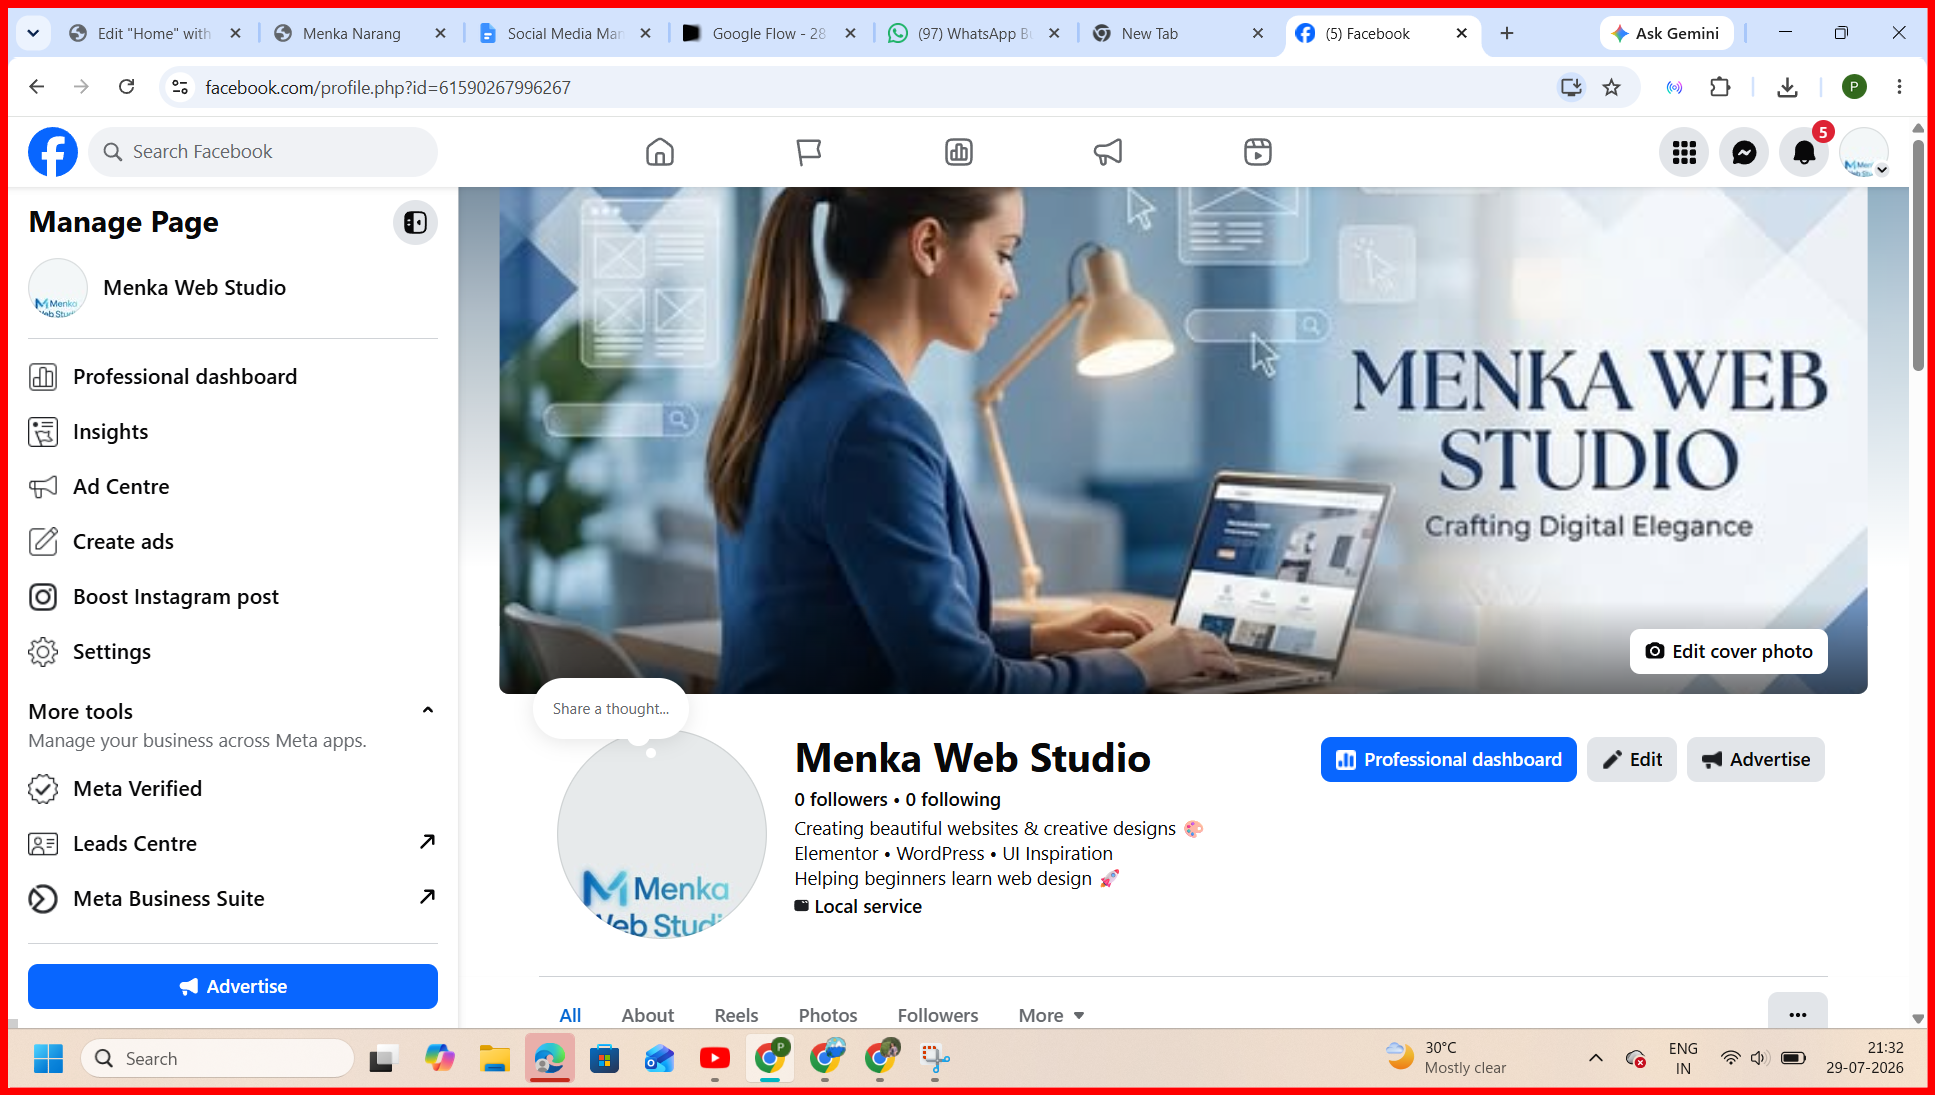
Task: Click Edit cover photo button
Action: click(x=1729, y=651)
